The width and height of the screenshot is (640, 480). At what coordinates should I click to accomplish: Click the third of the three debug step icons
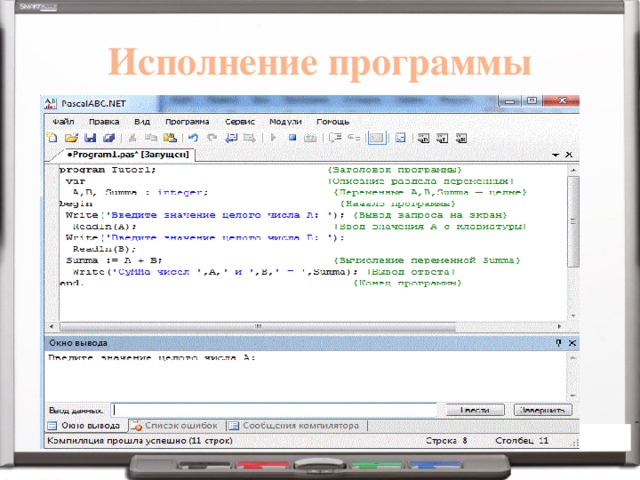(x=461, y=138)
